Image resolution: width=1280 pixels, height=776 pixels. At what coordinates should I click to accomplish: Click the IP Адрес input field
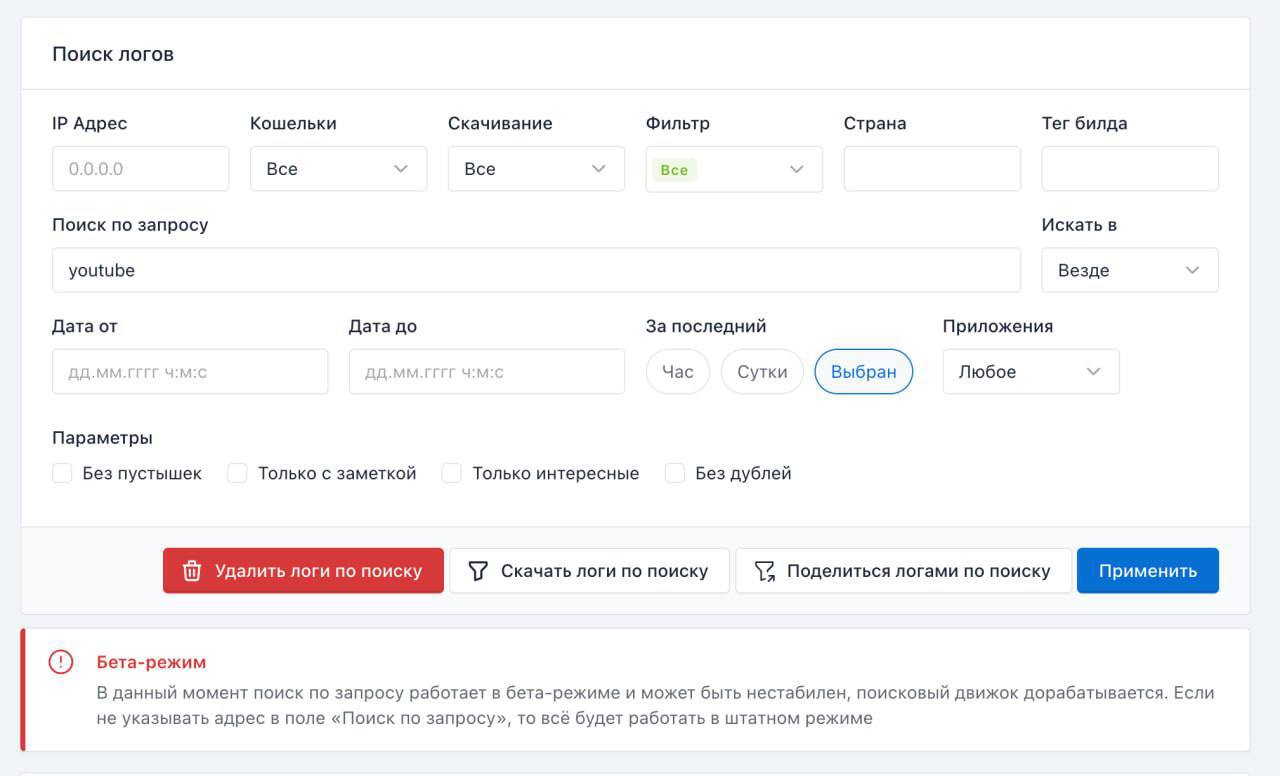pyautogui.click(x=140, y=169)
